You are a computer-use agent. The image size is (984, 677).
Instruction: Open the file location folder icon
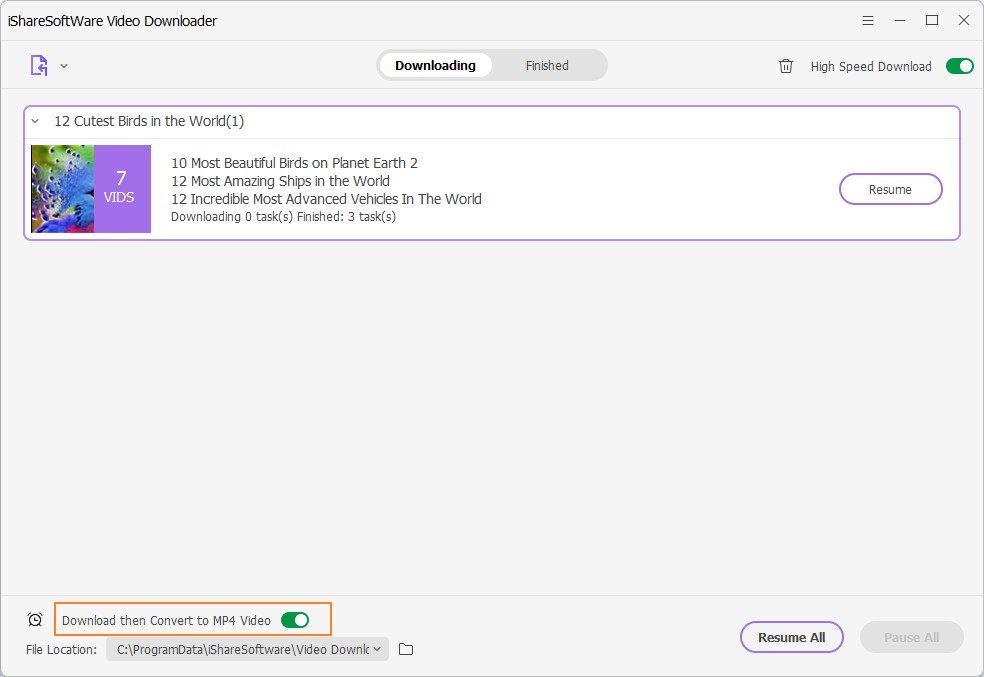[x=406, y=649]
